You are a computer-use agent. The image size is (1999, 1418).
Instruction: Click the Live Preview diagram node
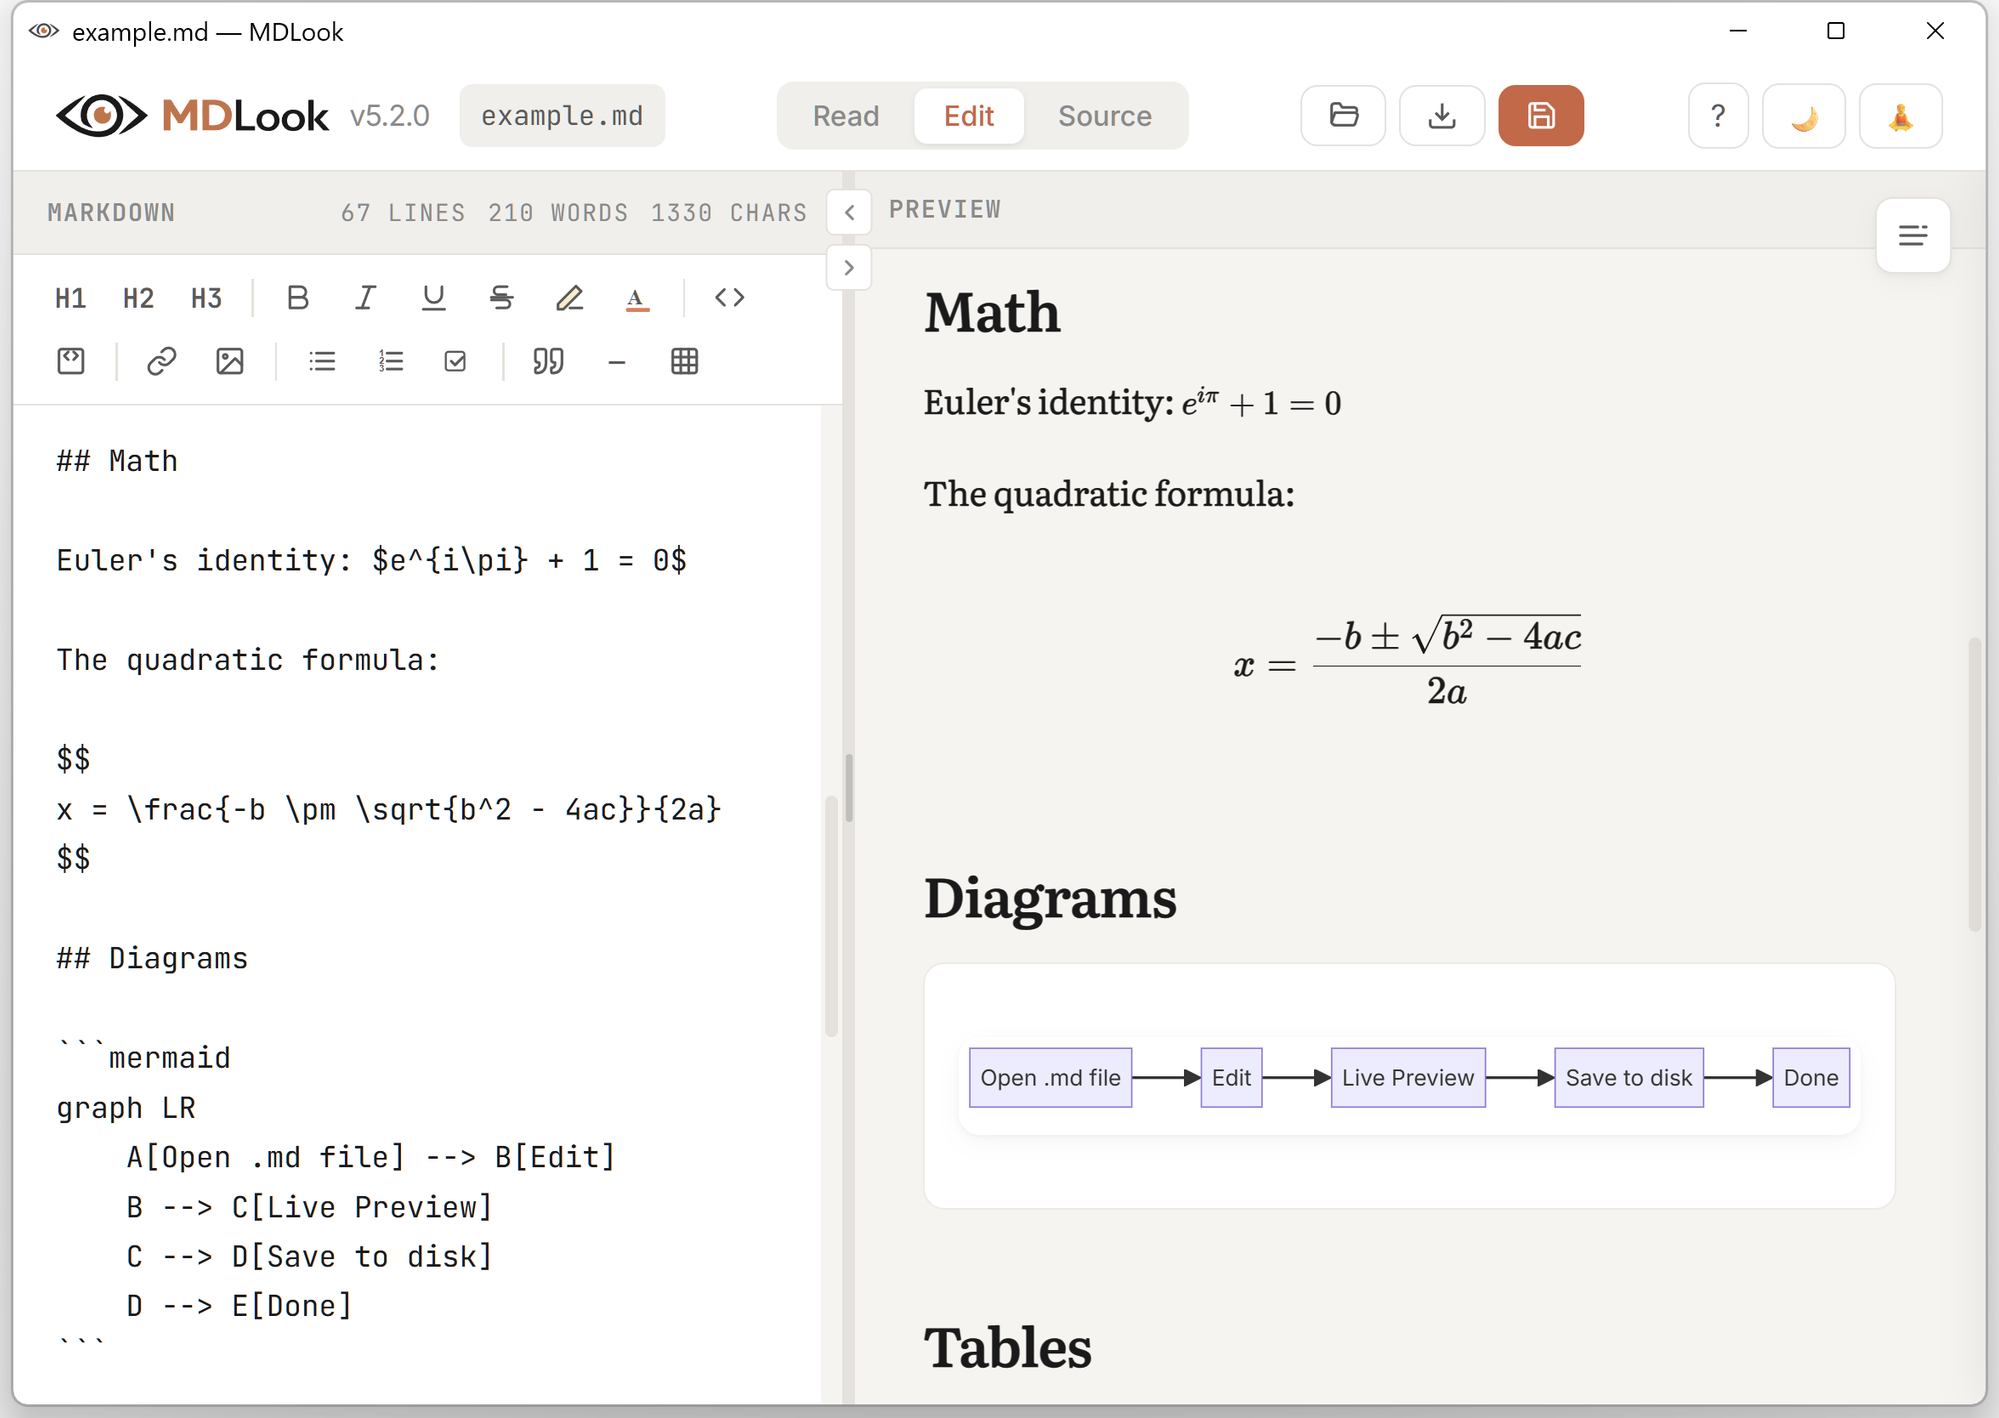[x=1407, y=1077]
